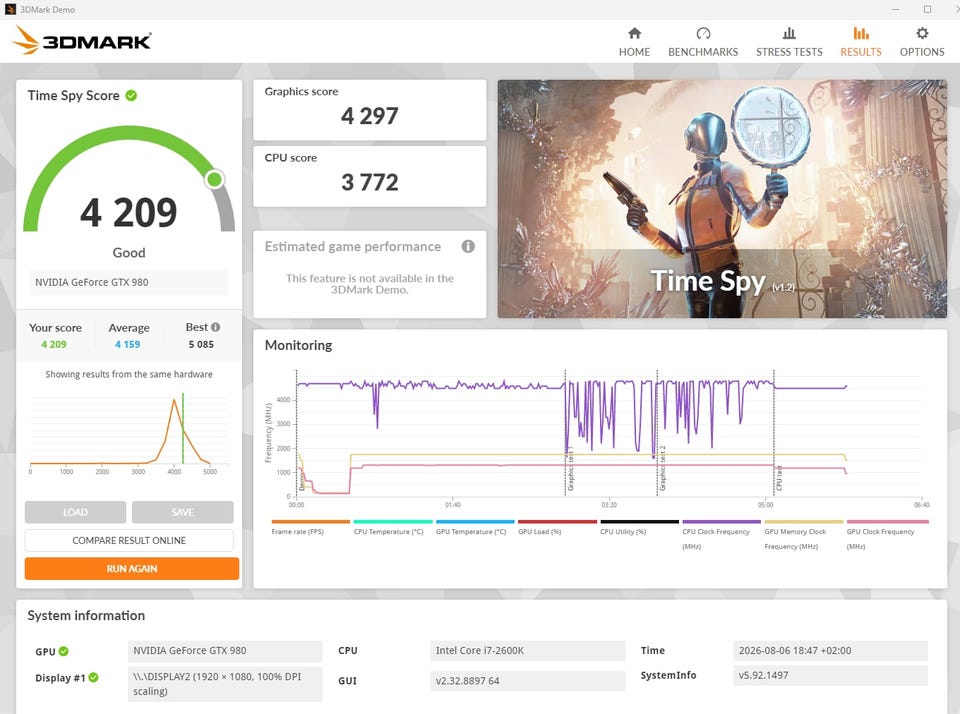Click the info icon next to Best

[x=216, y=327]
